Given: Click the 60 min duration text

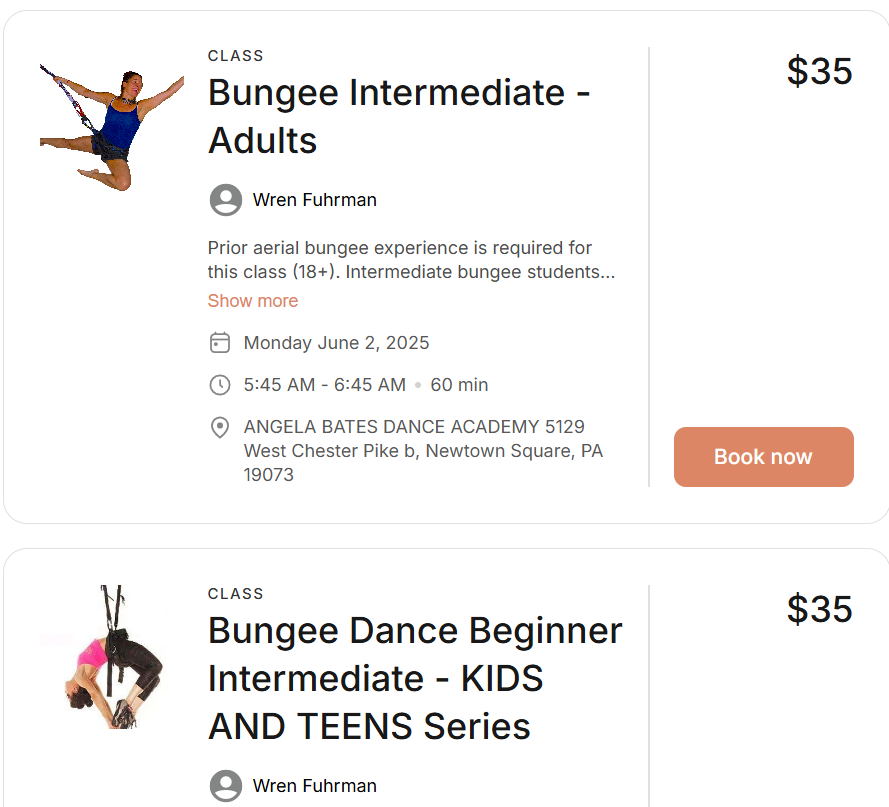Looking at the screenshot, I should (459, 385).
